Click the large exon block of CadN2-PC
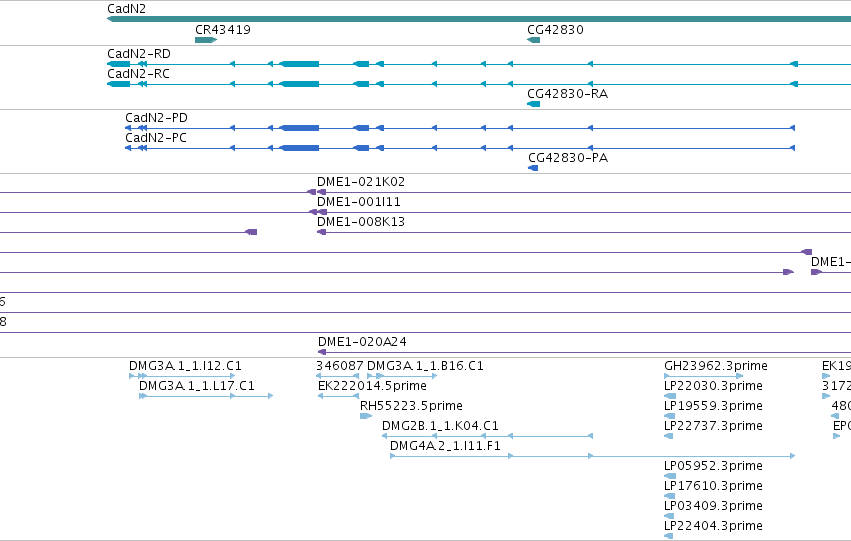This screenshot has width=851, height=541. pos(299,148)
